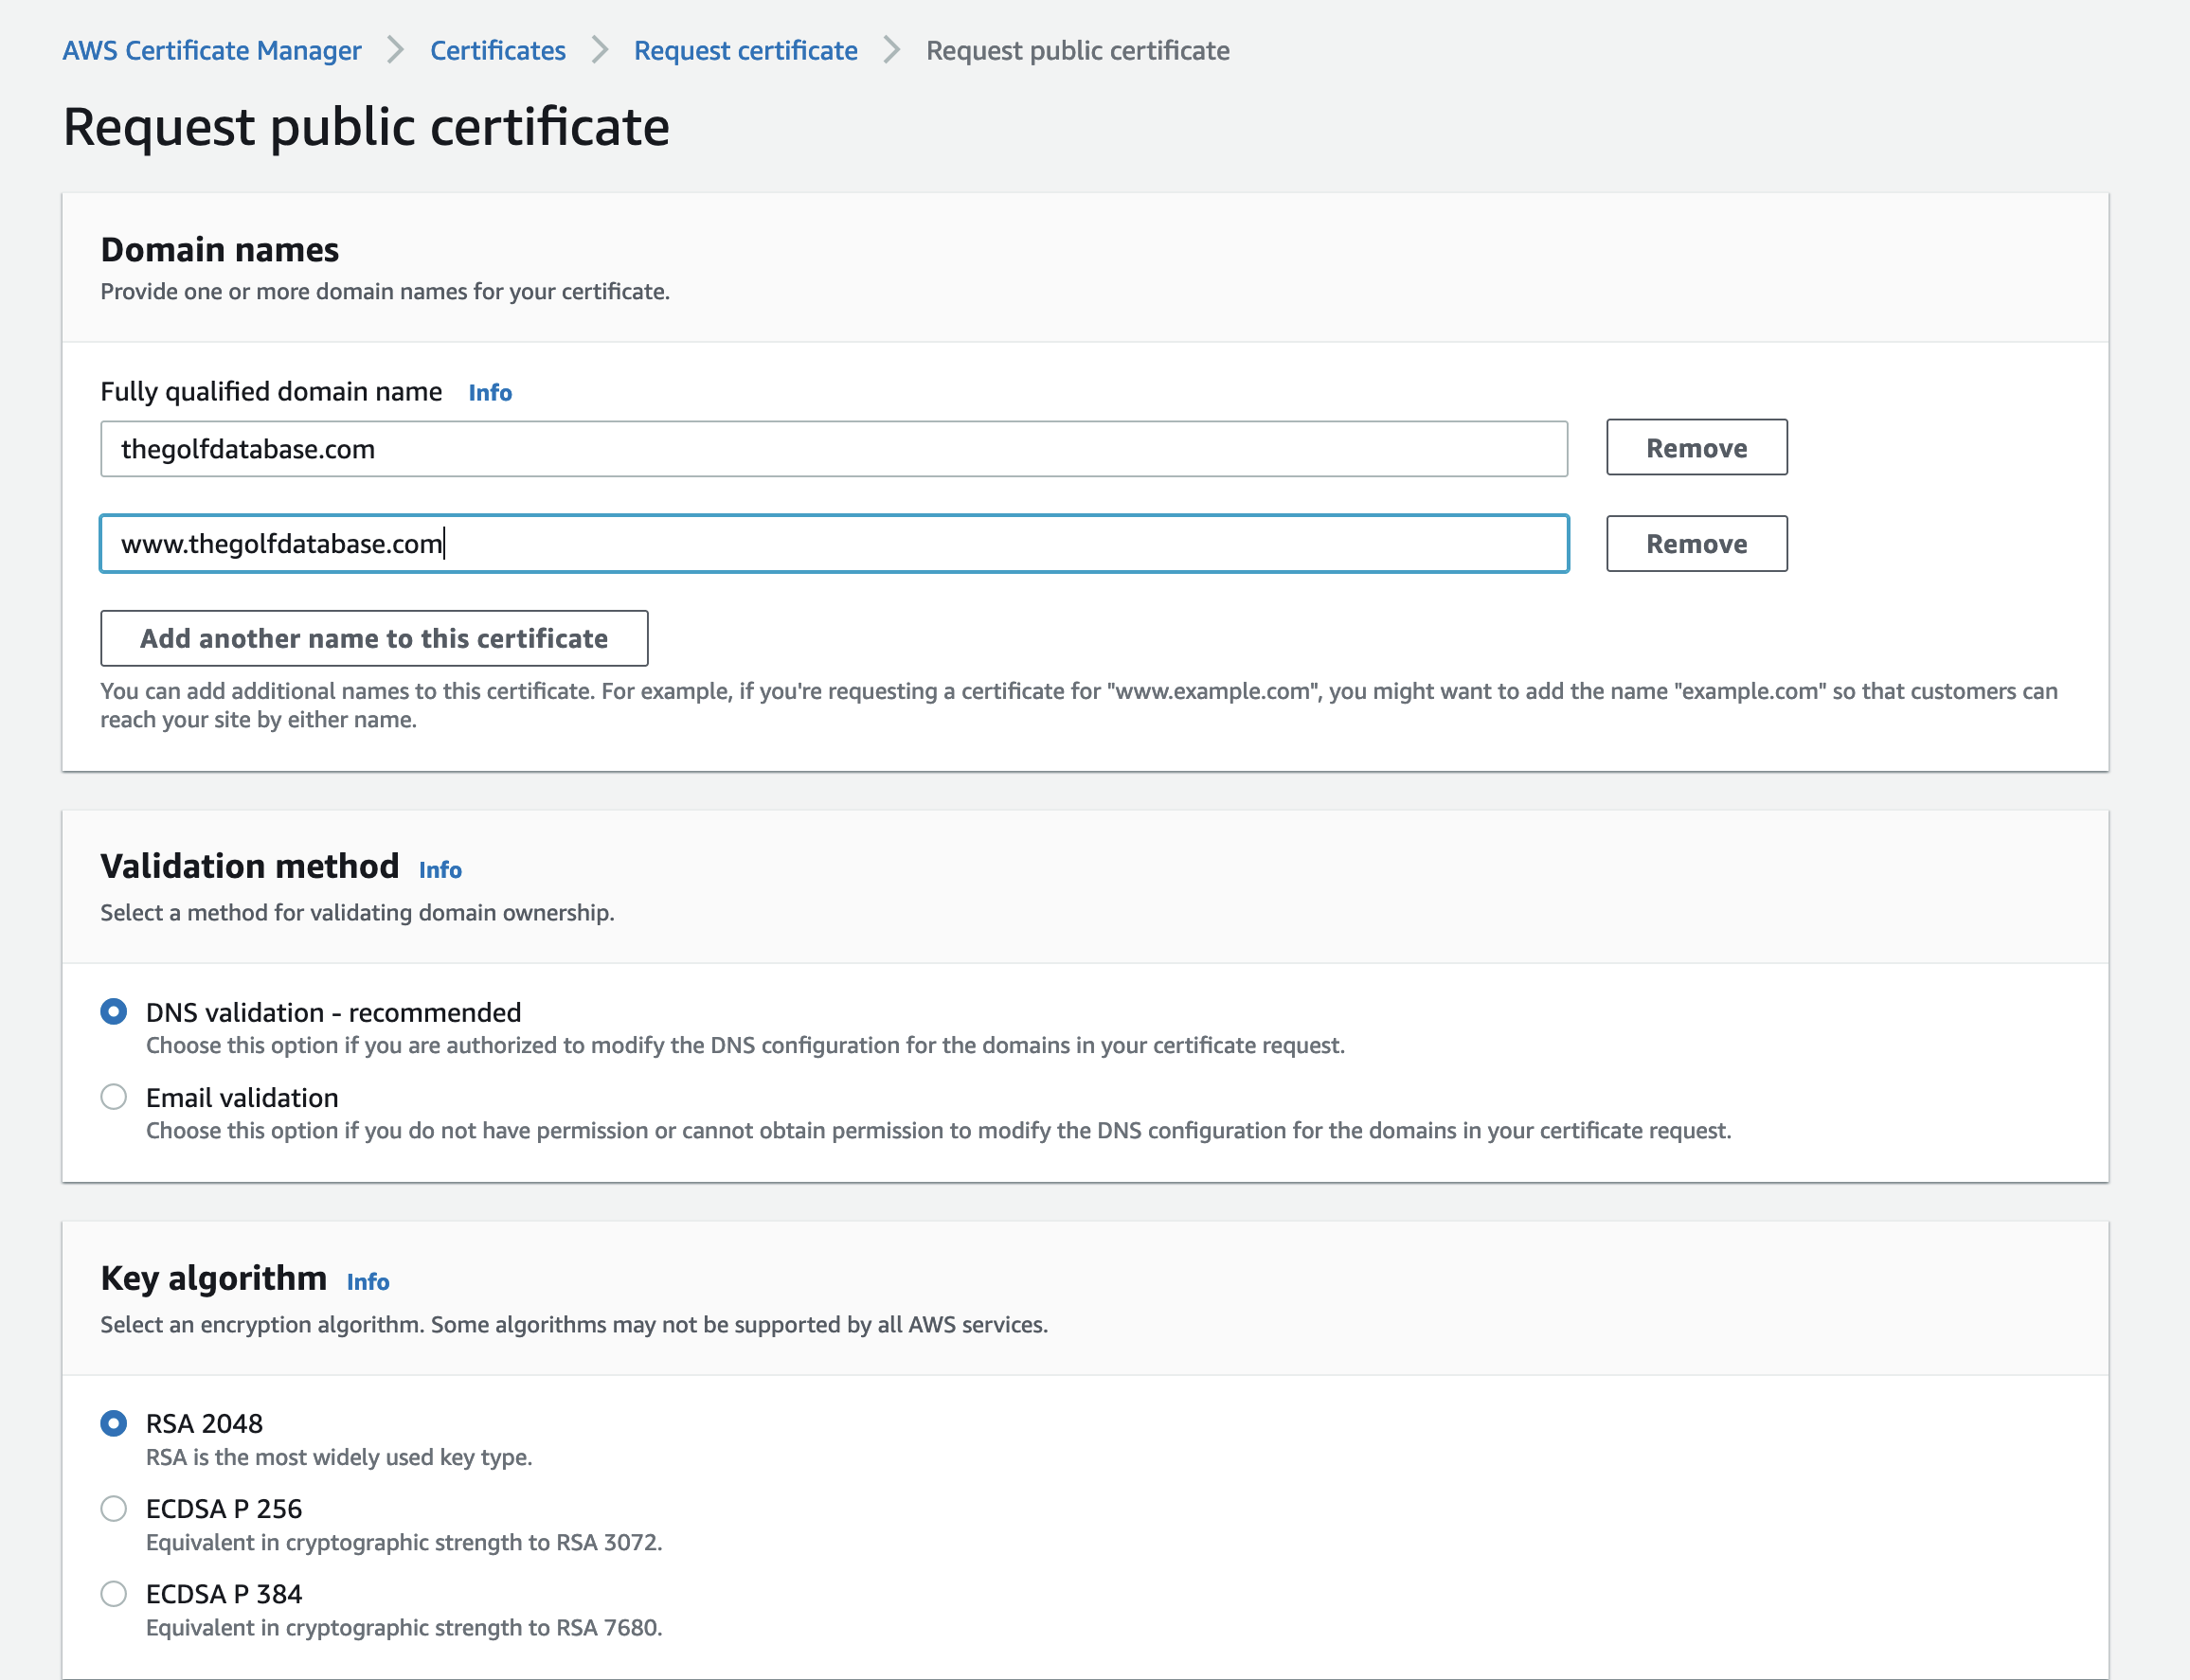Screen dimensions: 2190x1680
Task: Open Info link next to Key algorithm
Action: [368, 1281]
